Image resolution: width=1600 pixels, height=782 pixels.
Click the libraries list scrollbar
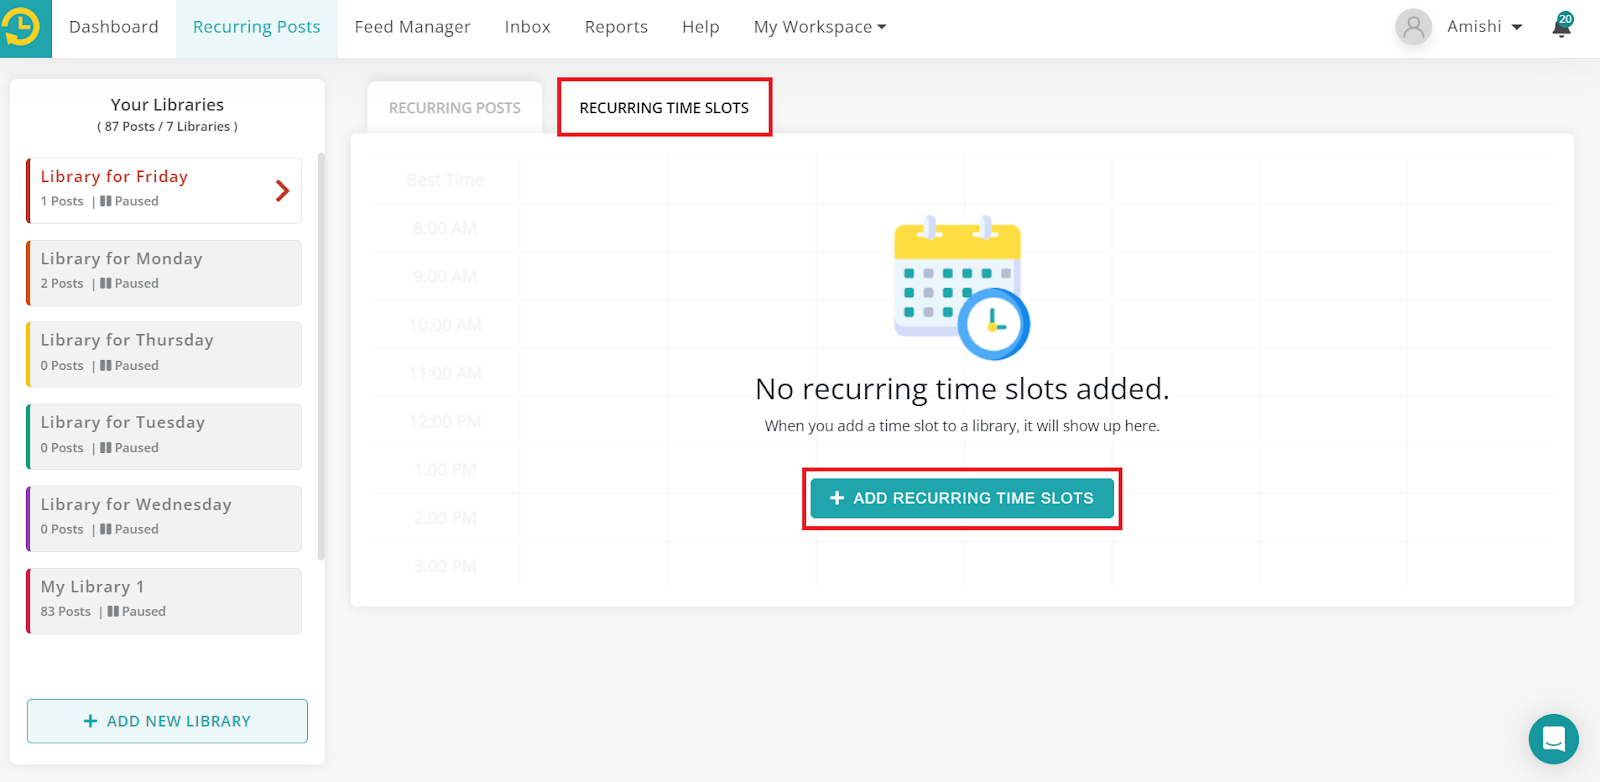pos(321,357)
